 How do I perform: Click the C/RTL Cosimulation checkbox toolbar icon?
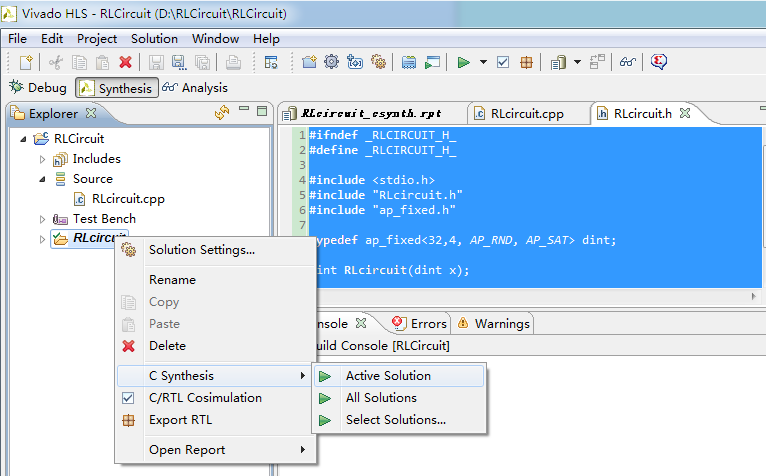[x=502, y=62]
